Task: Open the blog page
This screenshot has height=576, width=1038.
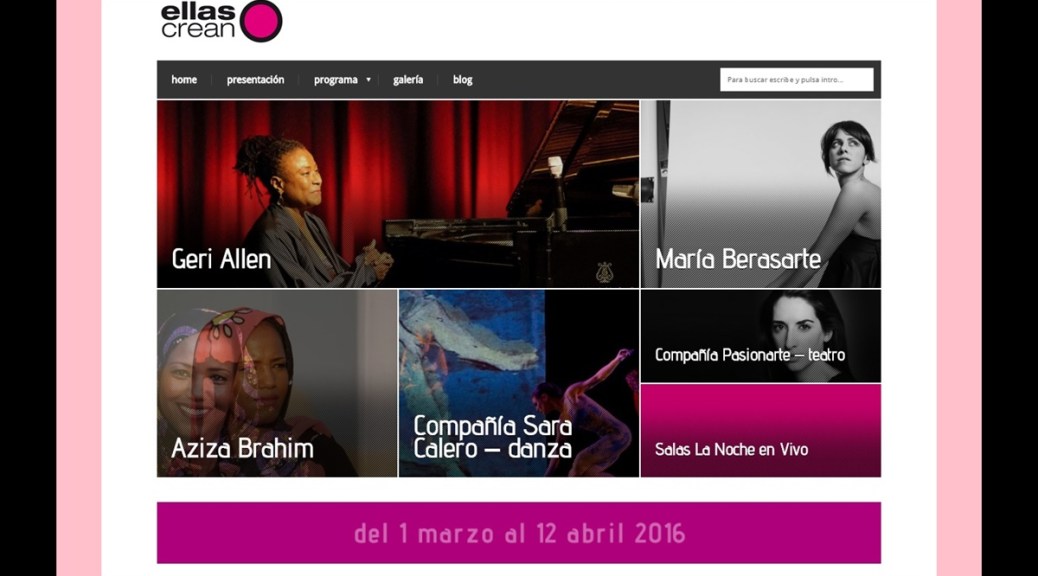Action: [463, 79]
